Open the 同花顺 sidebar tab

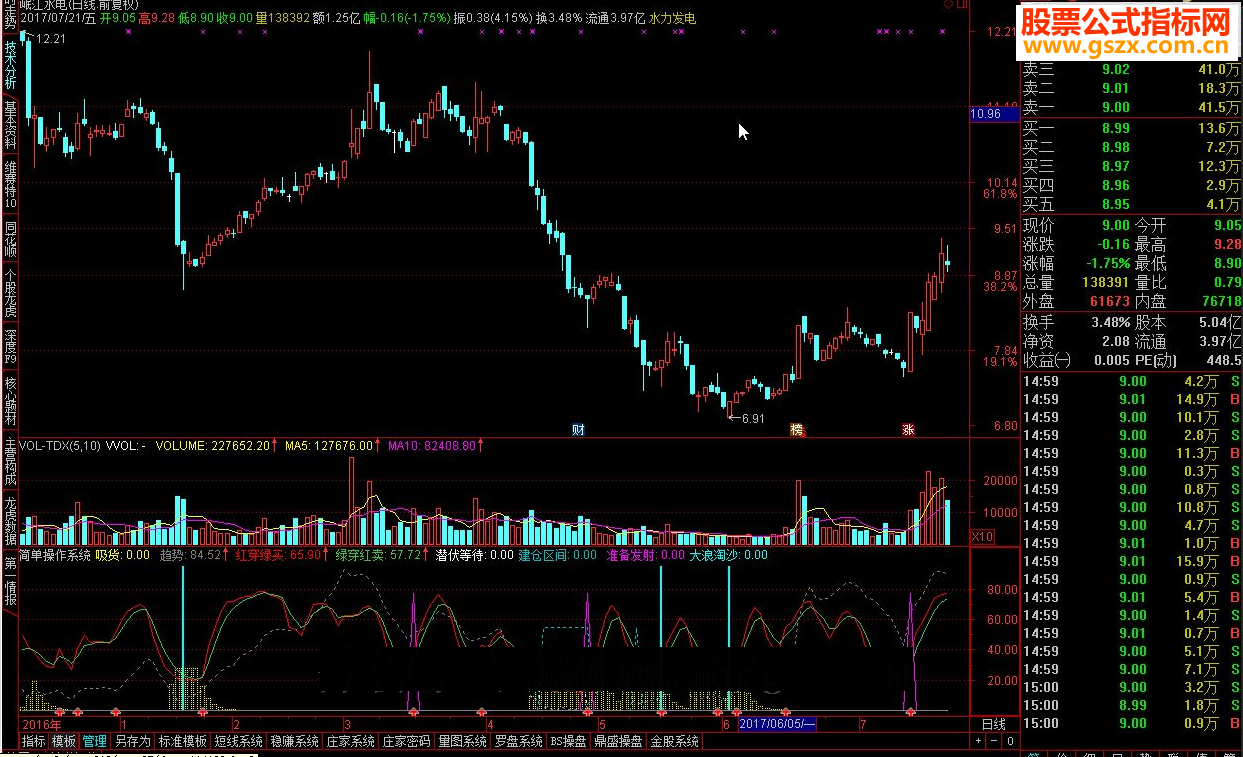[10, 240]
